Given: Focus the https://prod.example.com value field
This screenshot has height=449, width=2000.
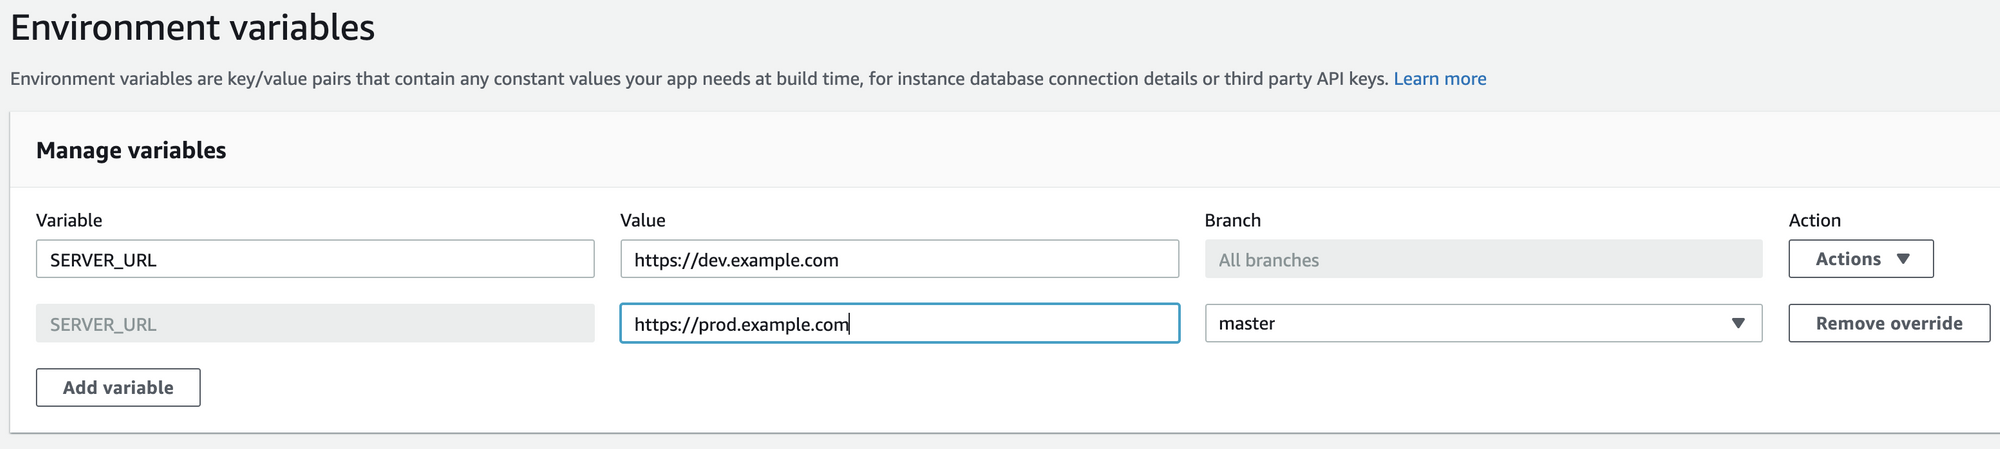Looking at the screenshot, I should pyautogui.click(x=899, y=324).
